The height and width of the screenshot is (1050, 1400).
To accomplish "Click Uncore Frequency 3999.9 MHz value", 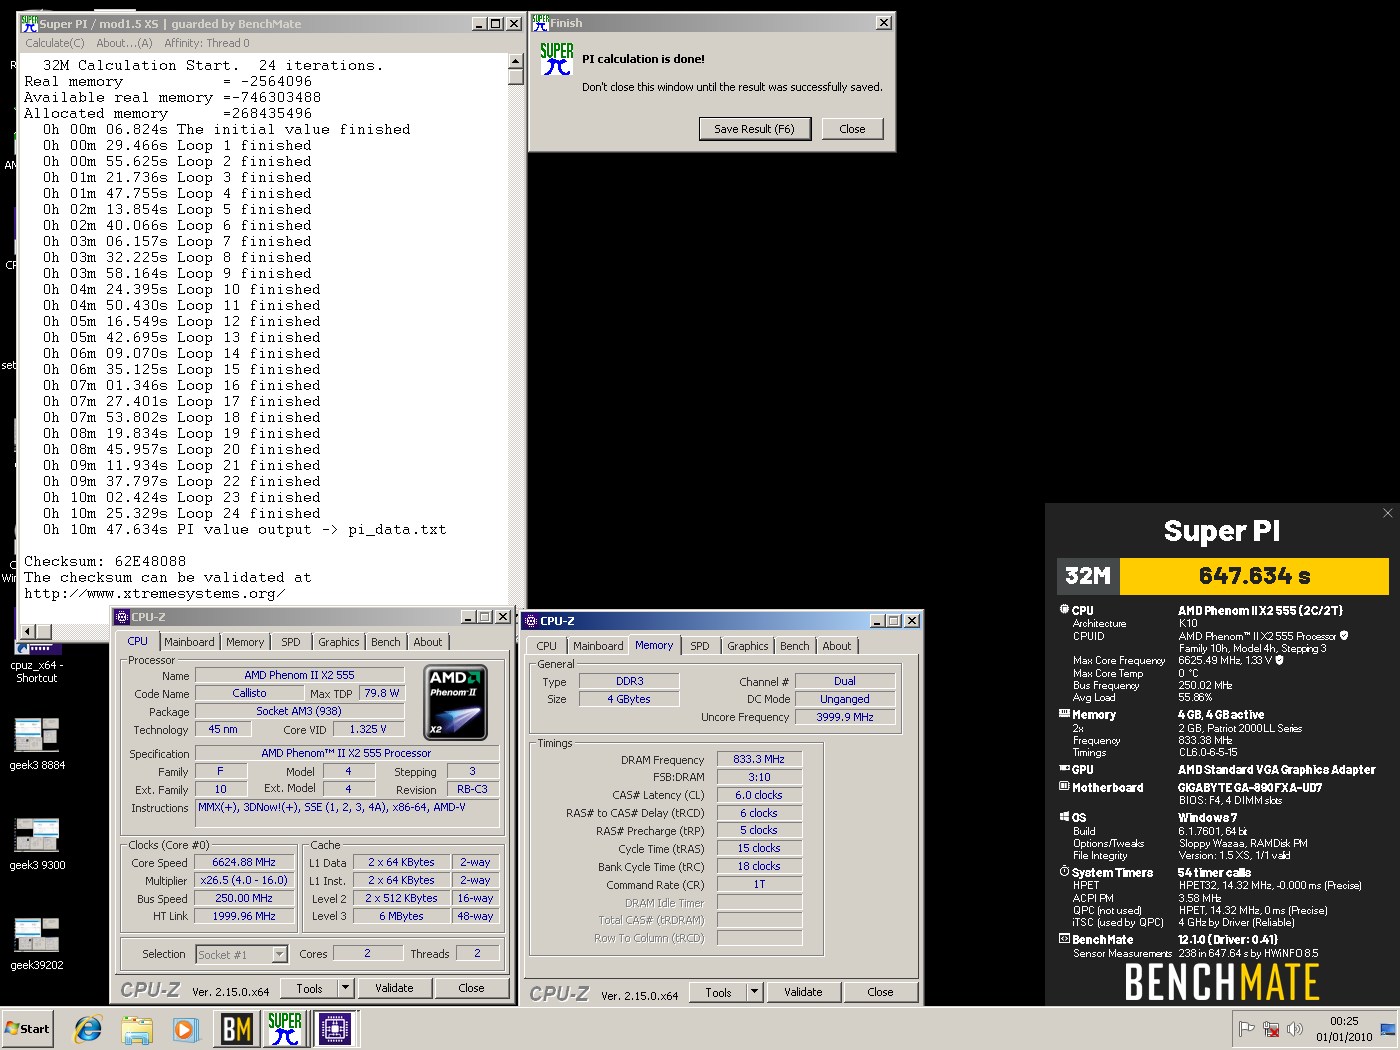I will [x=845, y=717].
